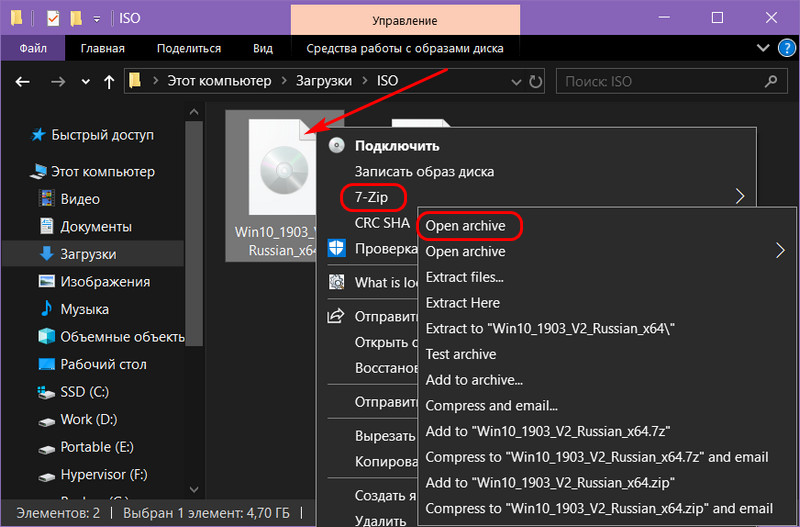Viewport: 800px width, 527px height.
Task: Choose Extract Here option
Action: (462, 303)
